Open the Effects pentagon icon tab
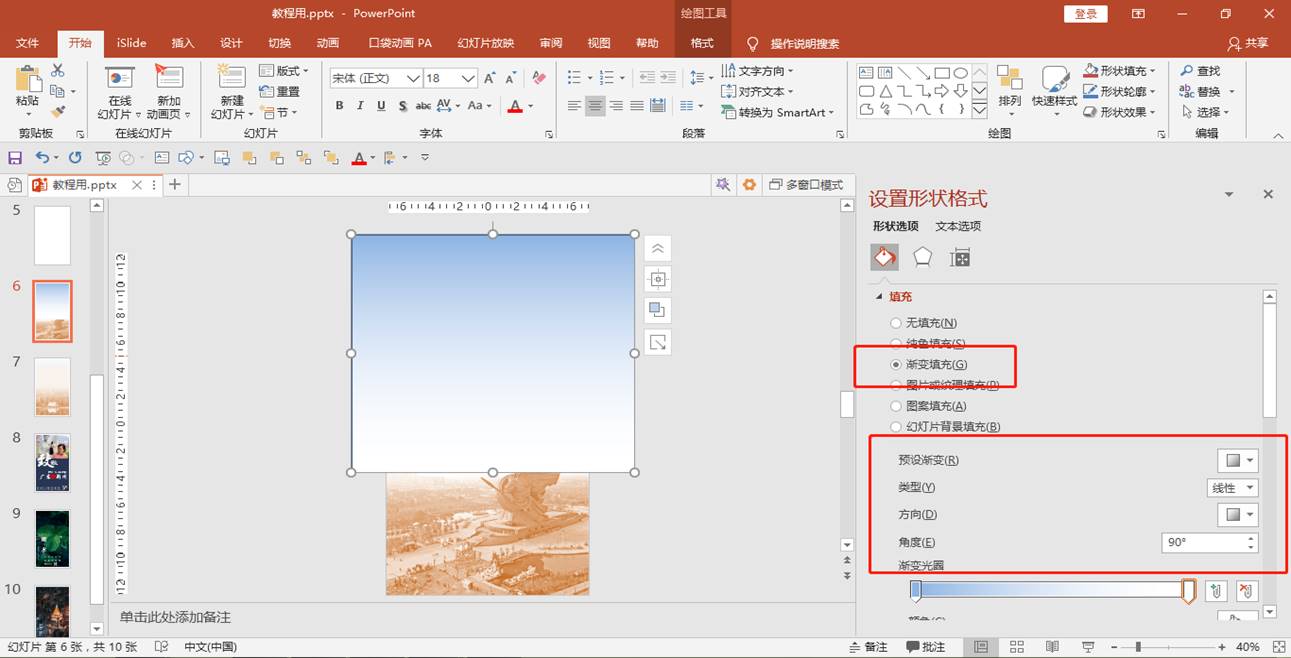The height and width of the screenshot is (658, 1291). [922, 258]
